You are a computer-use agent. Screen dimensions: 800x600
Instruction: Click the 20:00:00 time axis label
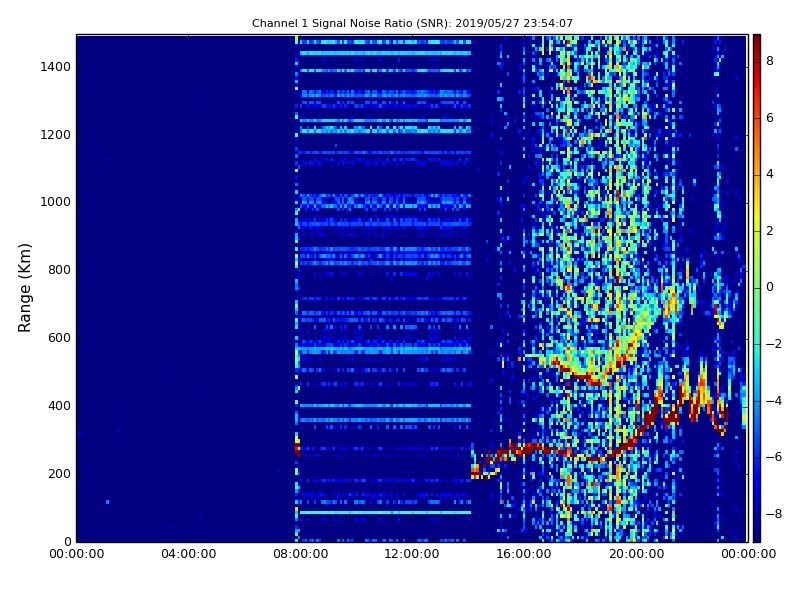point(636,554)
